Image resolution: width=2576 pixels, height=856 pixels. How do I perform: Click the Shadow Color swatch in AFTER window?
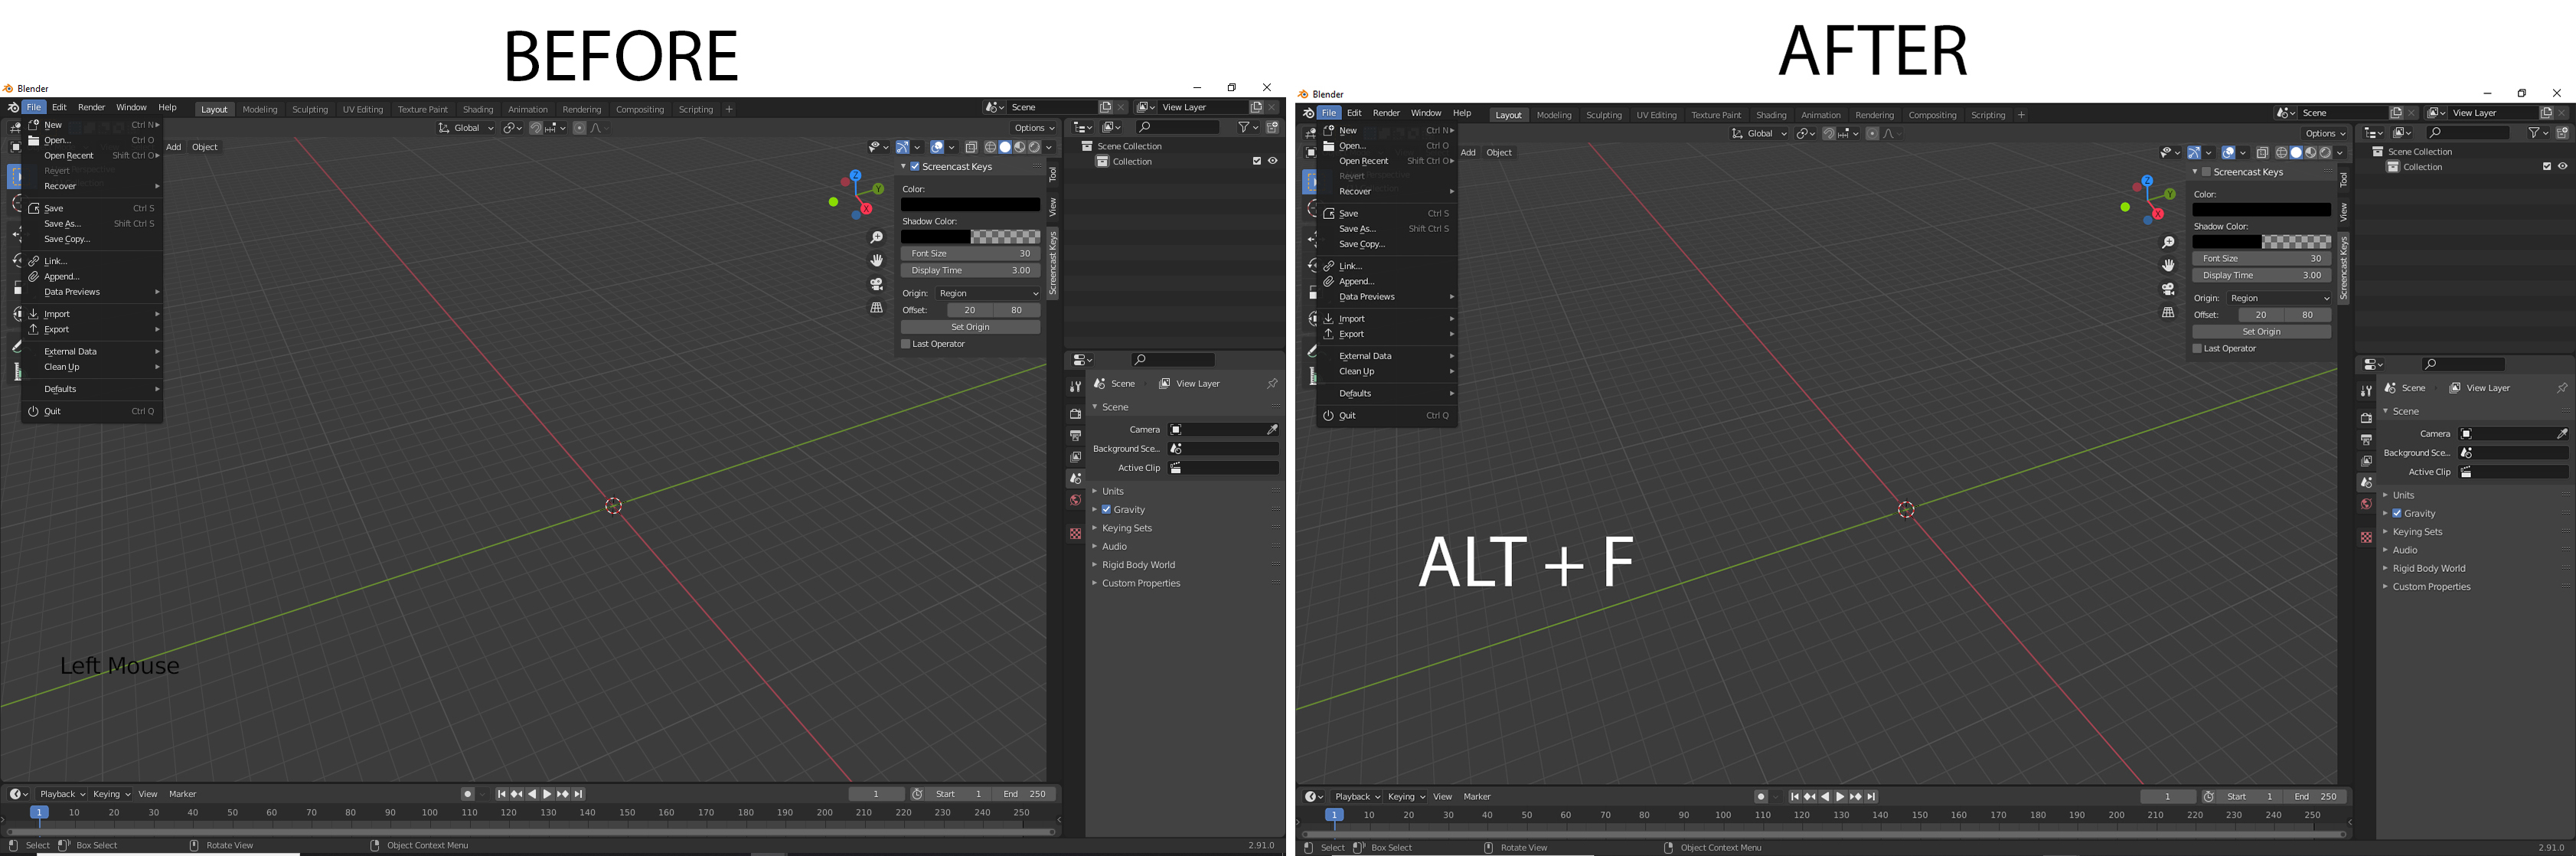[x=2262, y=242]
